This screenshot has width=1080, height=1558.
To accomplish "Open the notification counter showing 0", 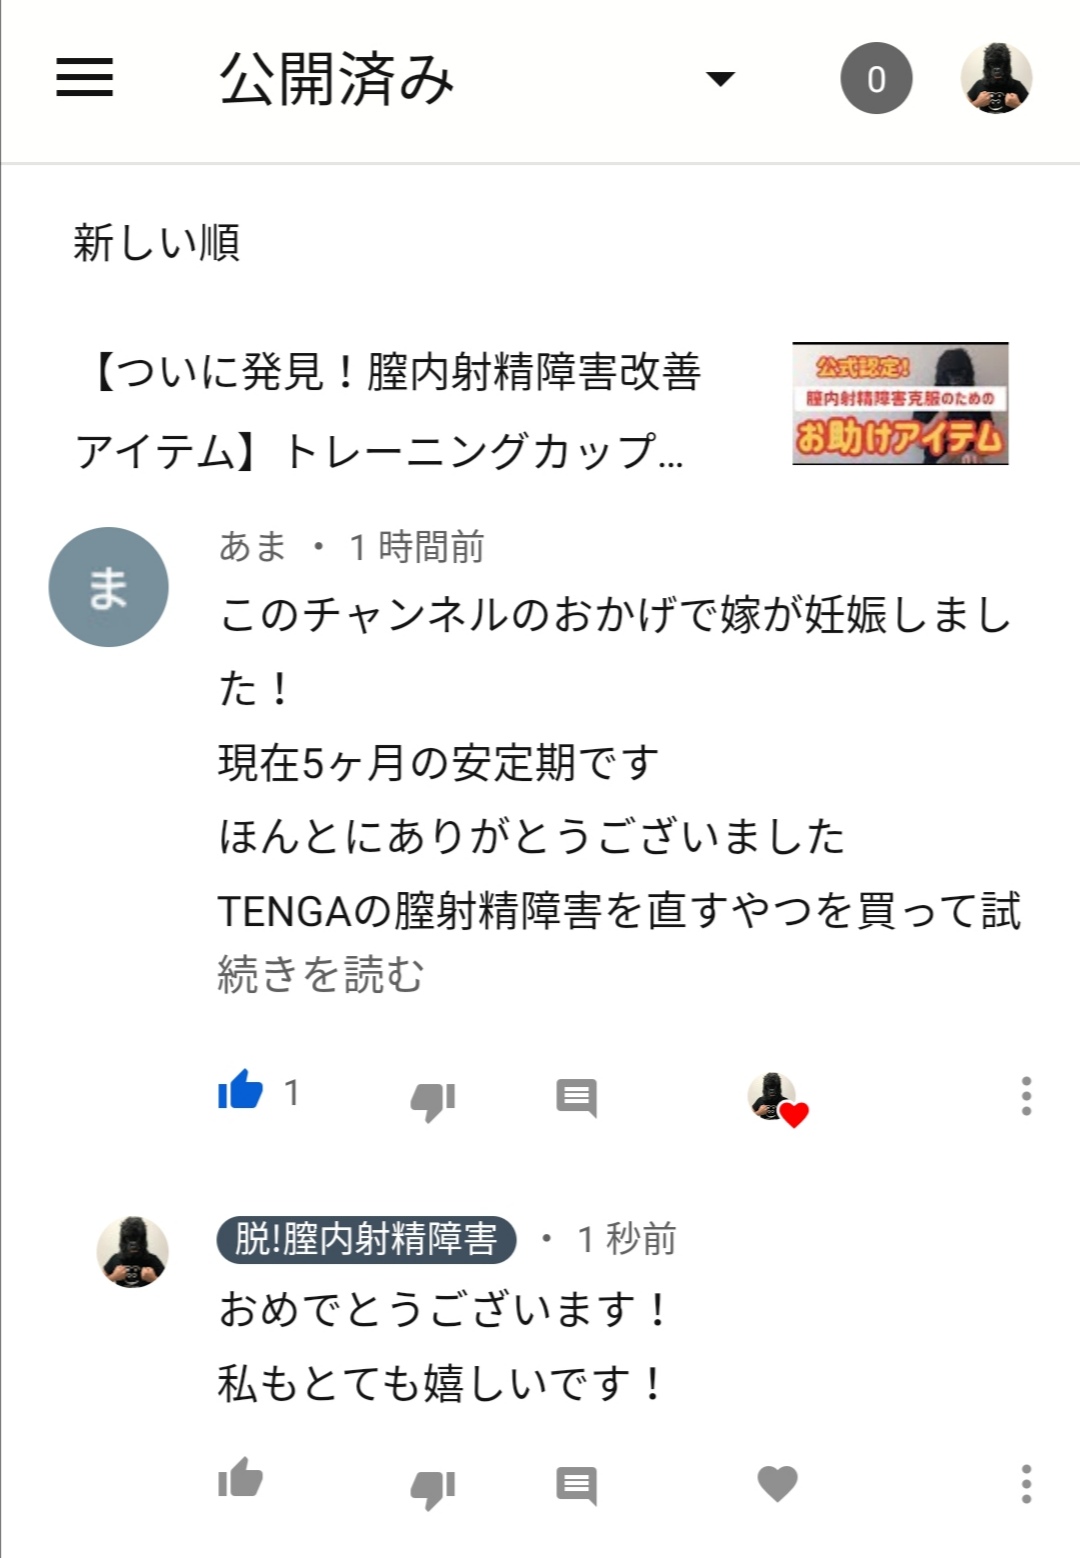I will [x=876, y=78].
